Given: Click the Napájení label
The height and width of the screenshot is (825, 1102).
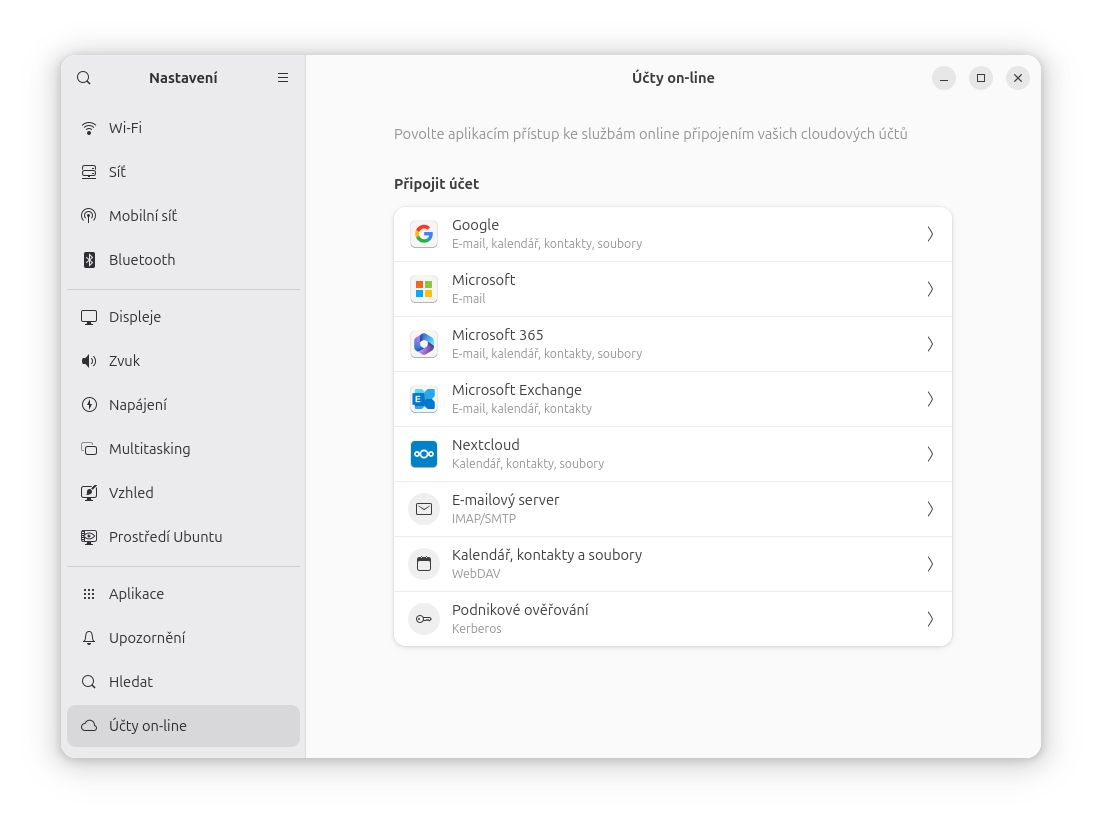Looking at the screenshot, I should point(138,405).
